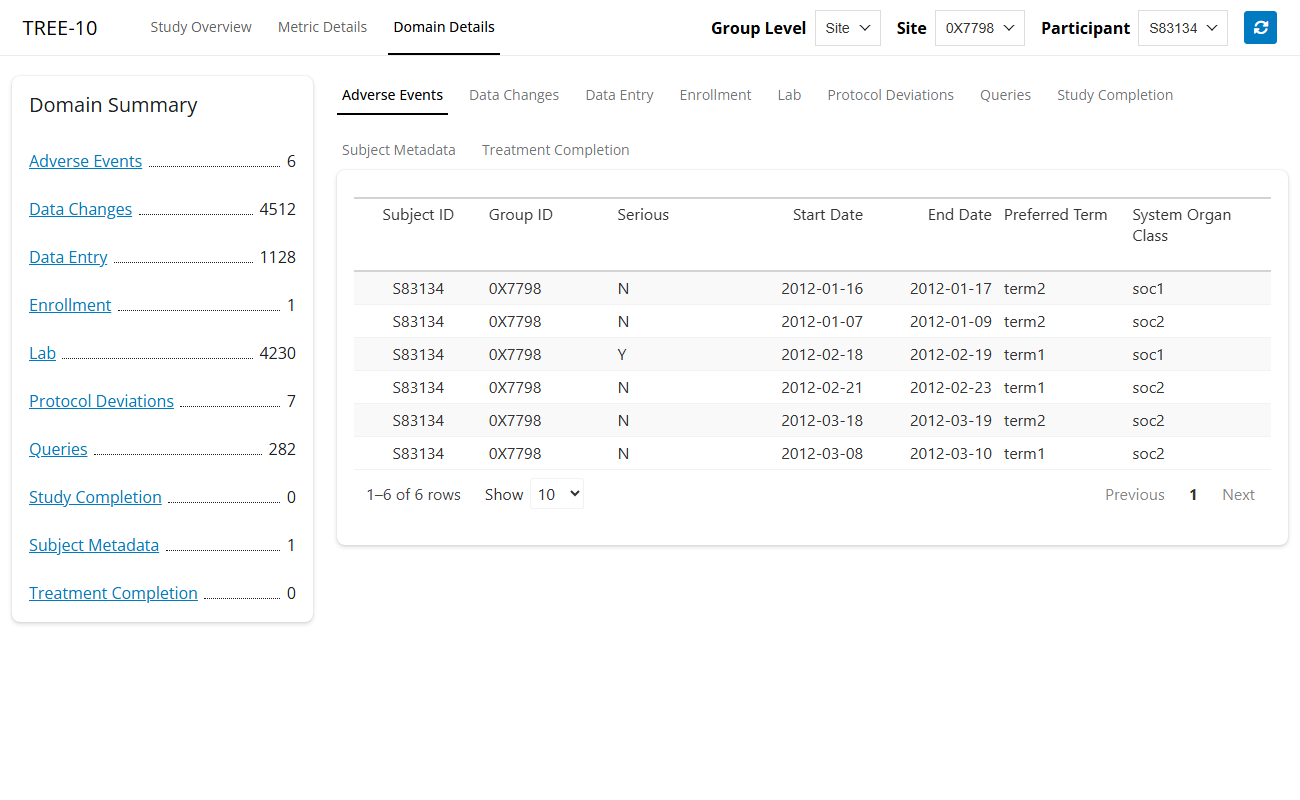This screenshot has height=800, width=1300.
Task: Click the Protocol Deviations summary link
Action: click(x=101, y=401)
